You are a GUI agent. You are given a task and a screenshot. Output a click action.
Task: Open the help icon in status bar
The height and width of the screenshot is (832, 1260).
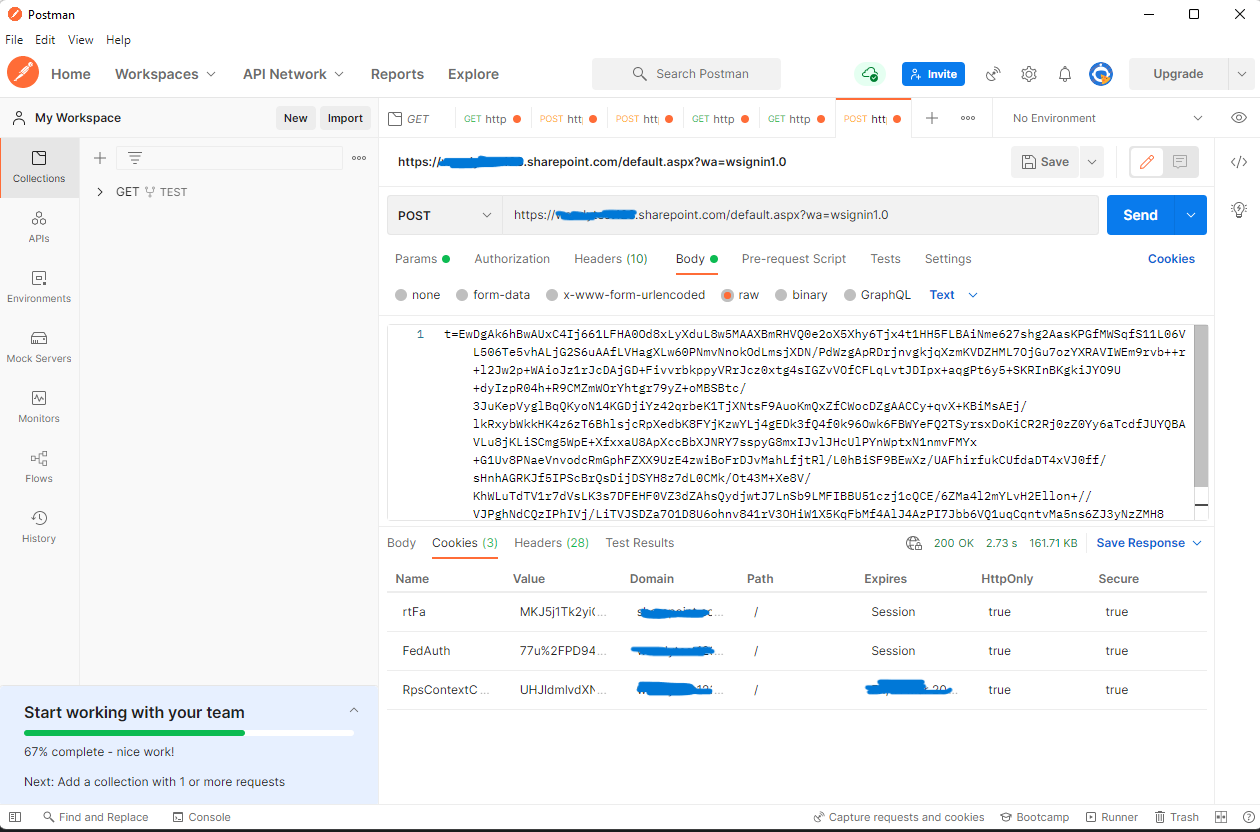point(1248,817)
